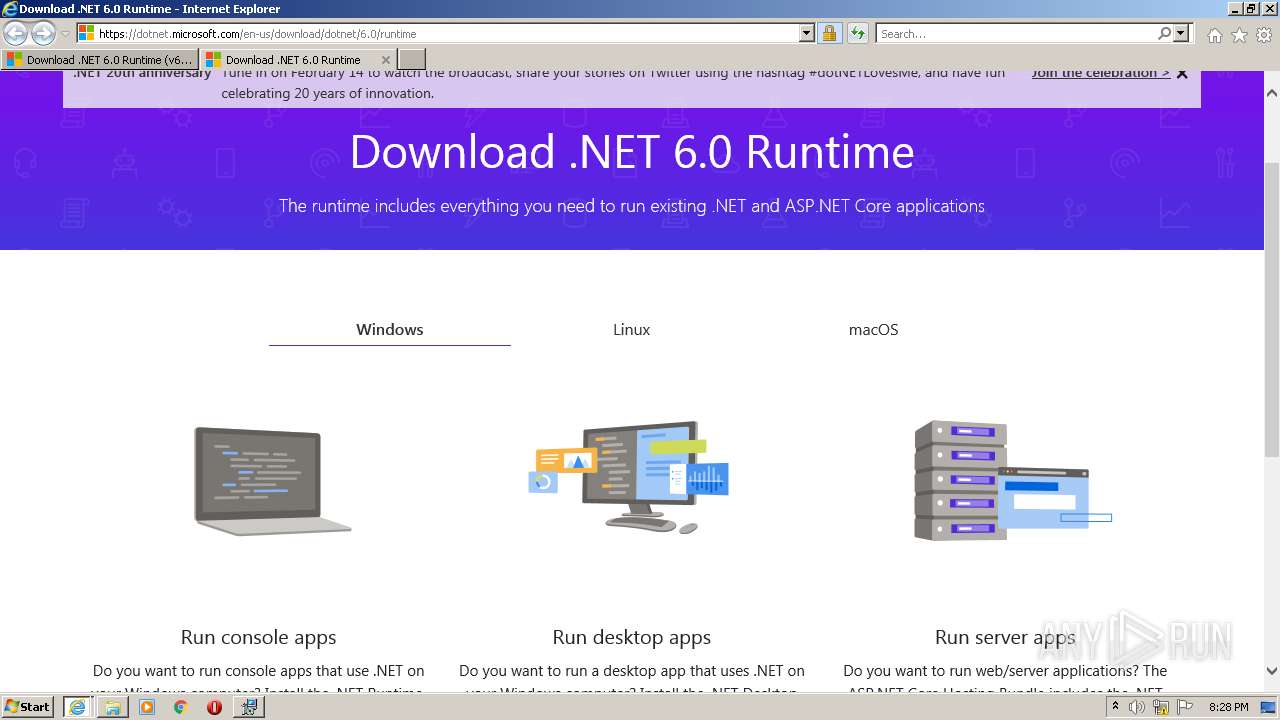Click the security lock icon
The height and width of the screenshot is (720, 1280).
point(829,34)
